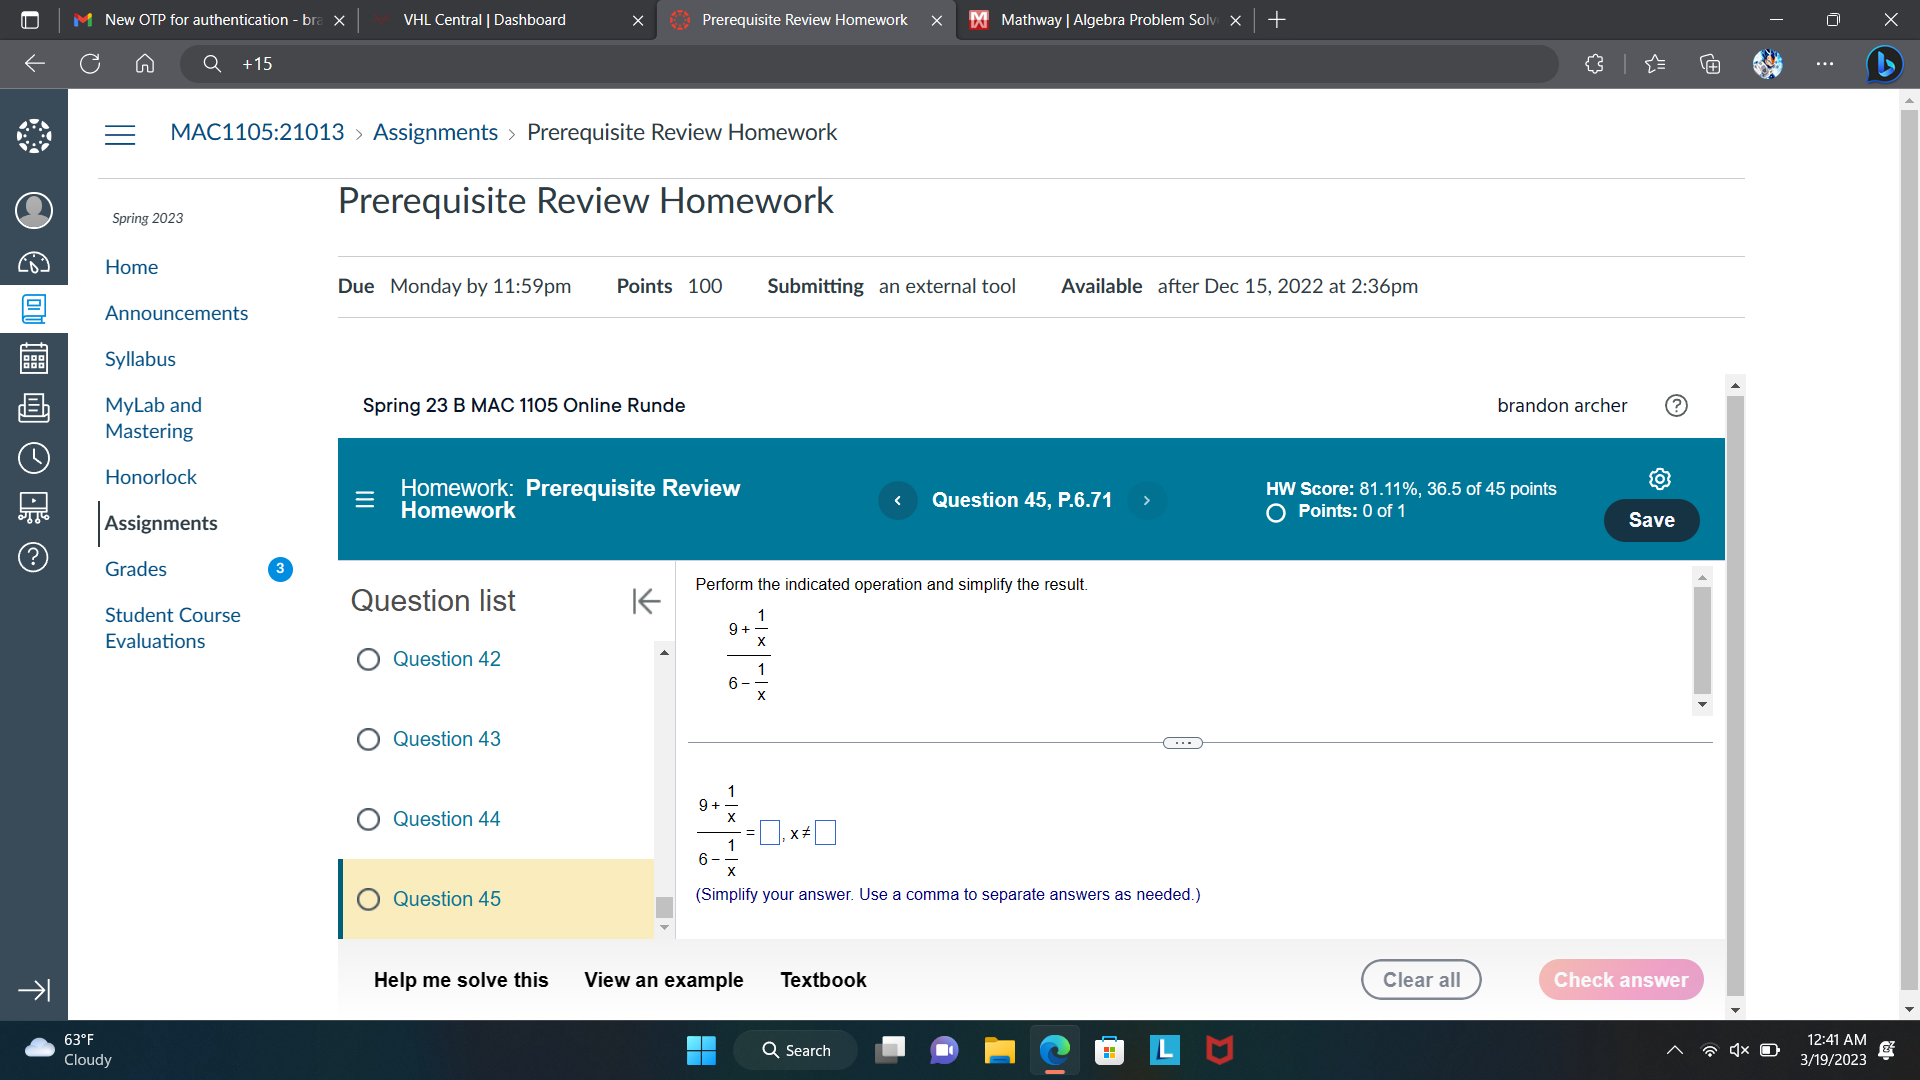Open History clock icon in sidebar
Image resolution: width=1920 pixels, height=1080 pixels.
click(33, 458)
